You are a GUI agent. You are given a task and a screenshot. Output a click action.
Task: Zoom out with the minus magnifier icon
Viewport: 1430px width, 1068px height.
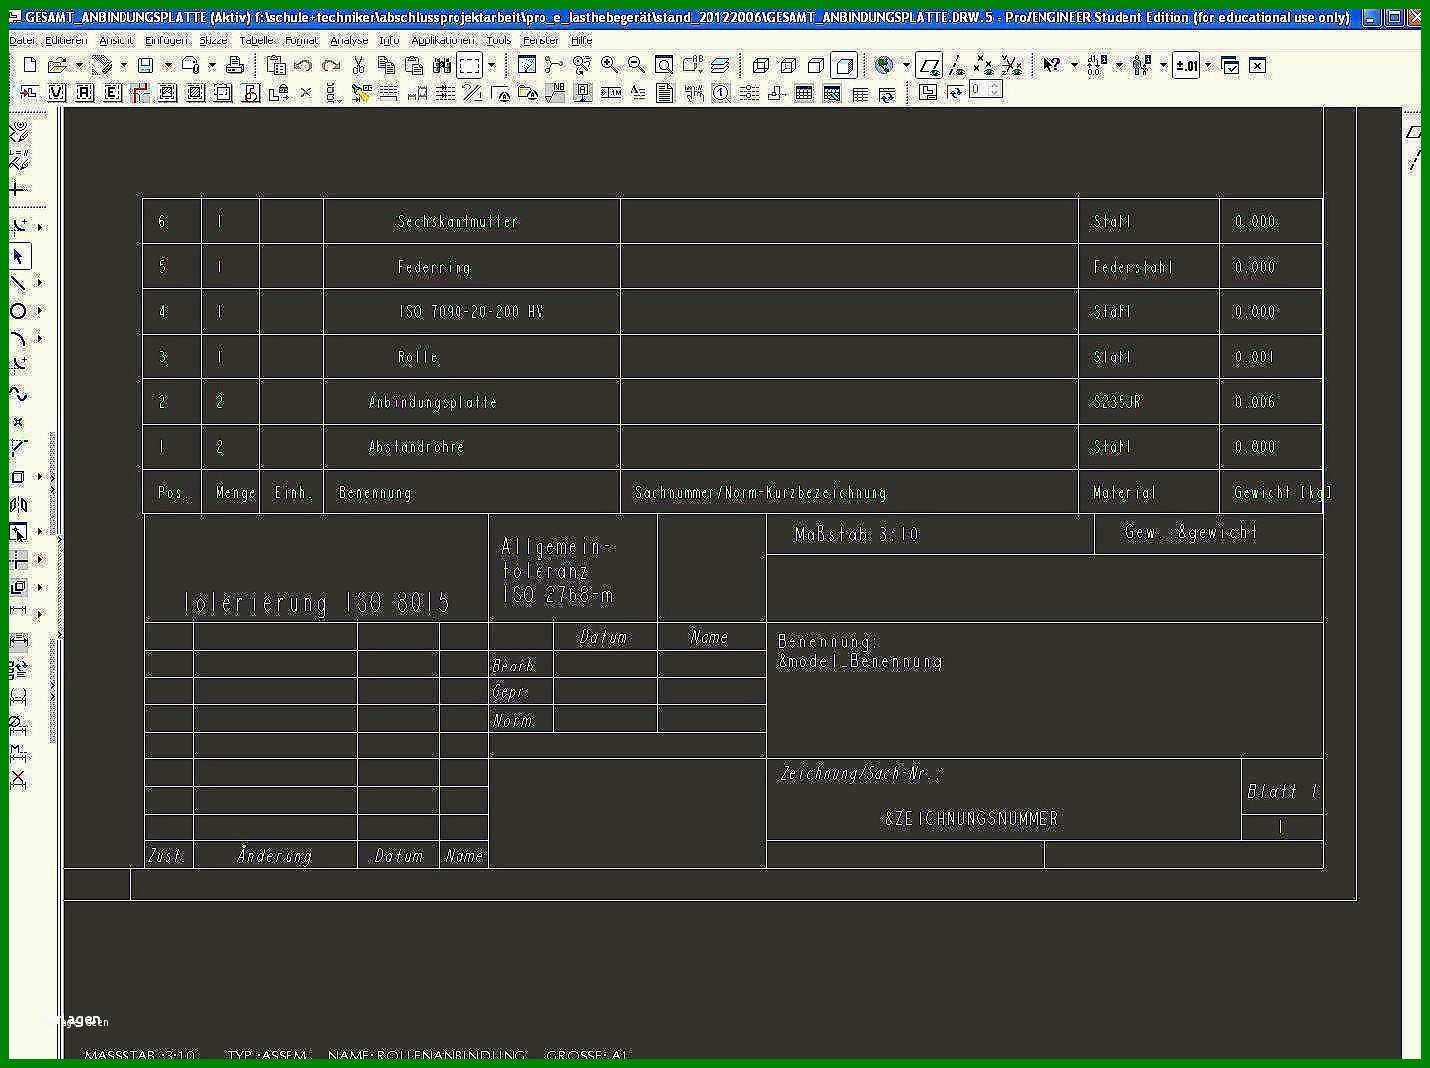[x=636, y=65]
